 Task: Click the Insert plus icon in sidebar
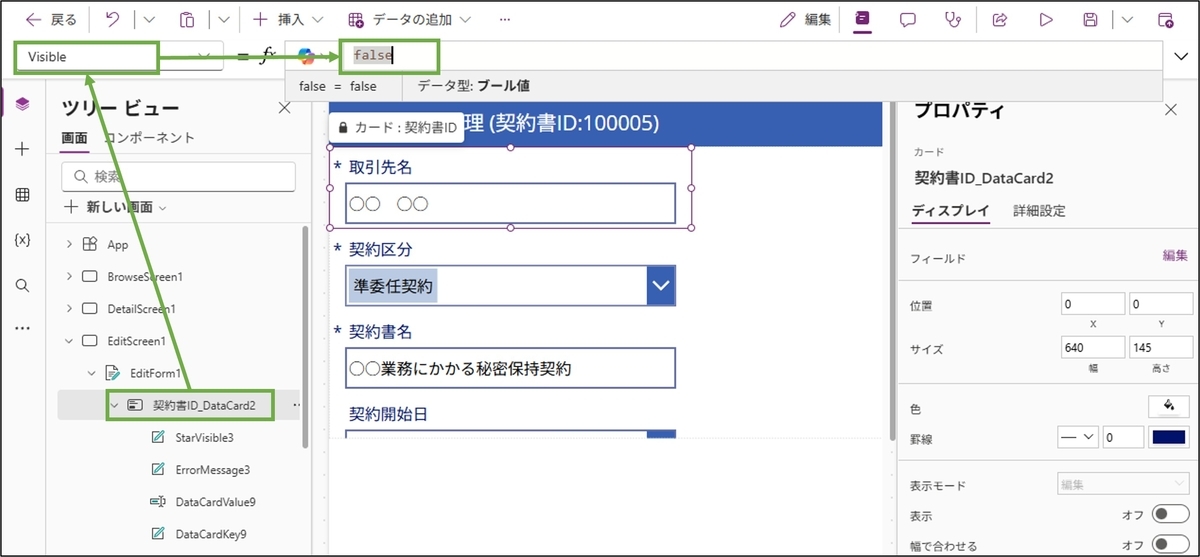[23, 149]
